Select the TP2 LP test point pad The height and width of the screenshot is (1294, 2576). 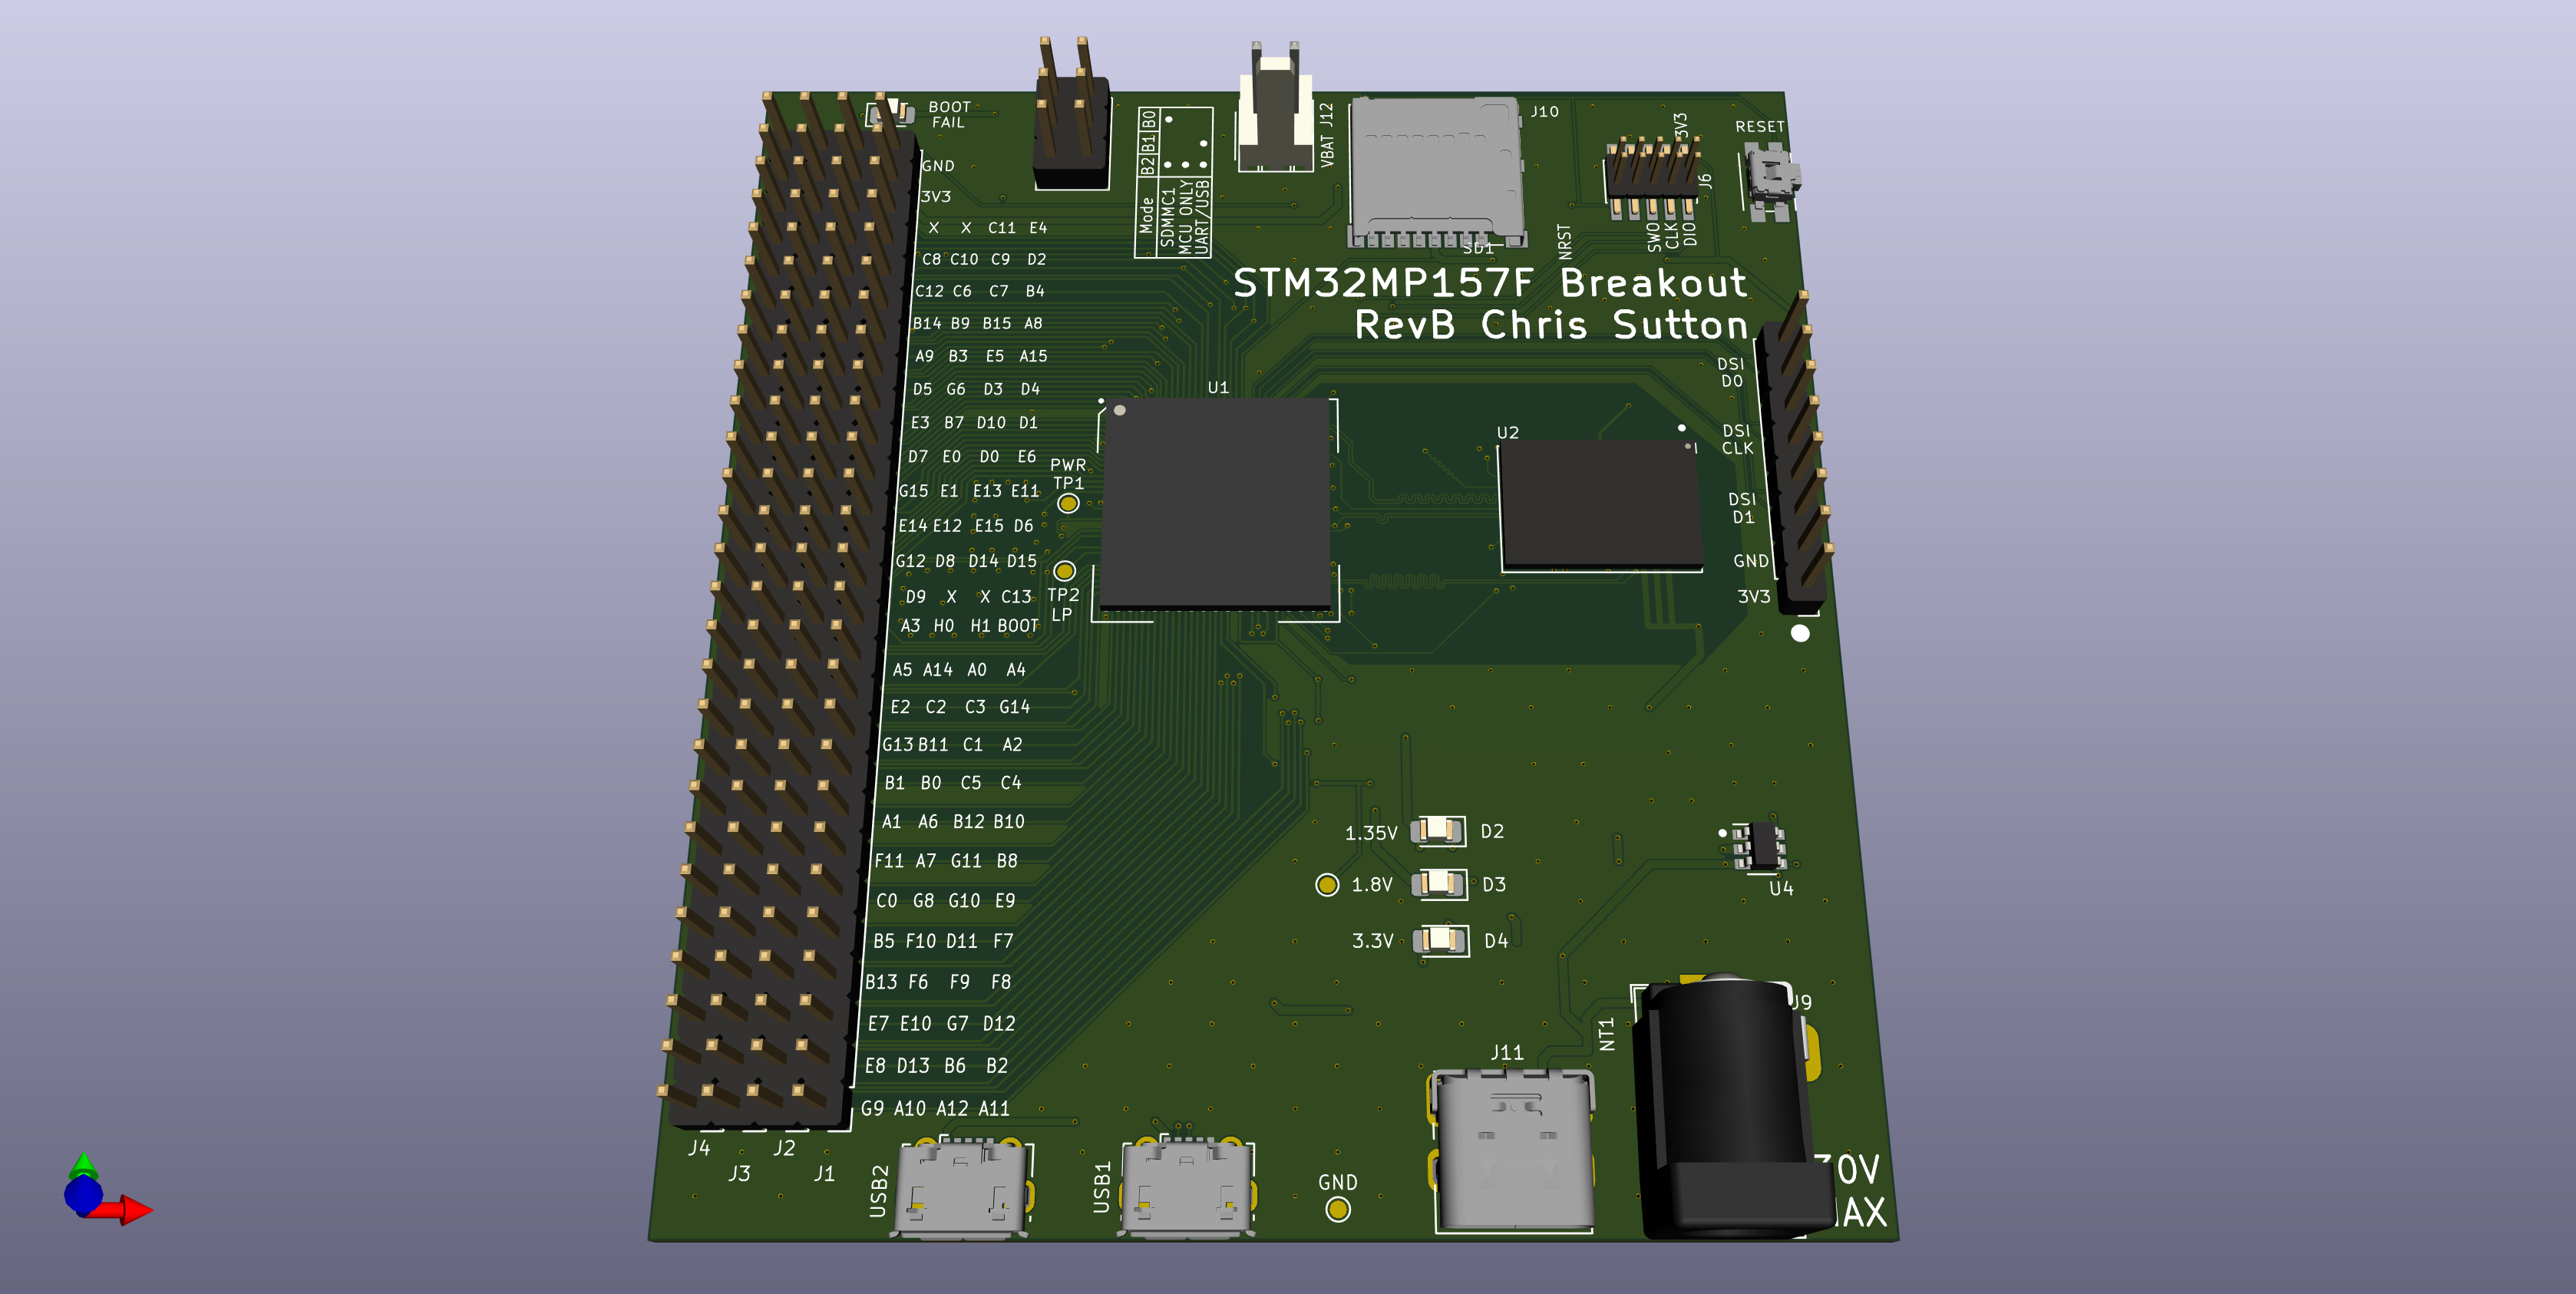1064,571
